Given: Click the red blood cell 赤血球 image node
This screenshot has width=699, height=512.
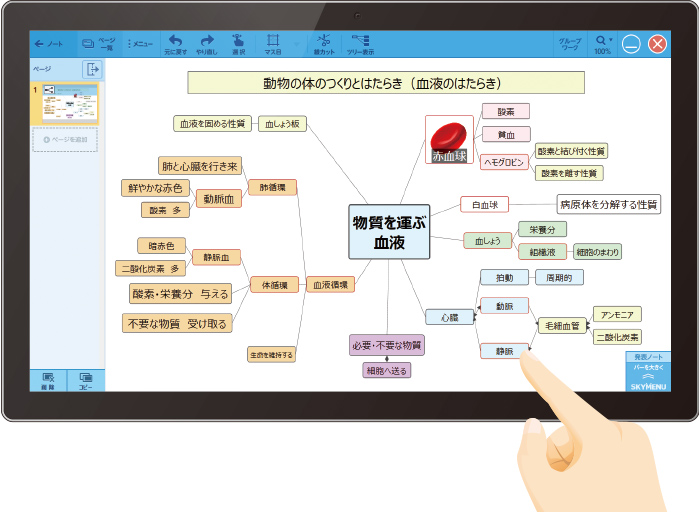Looking at the screenshot, I should pyautogui.click(x=449, y=139).
